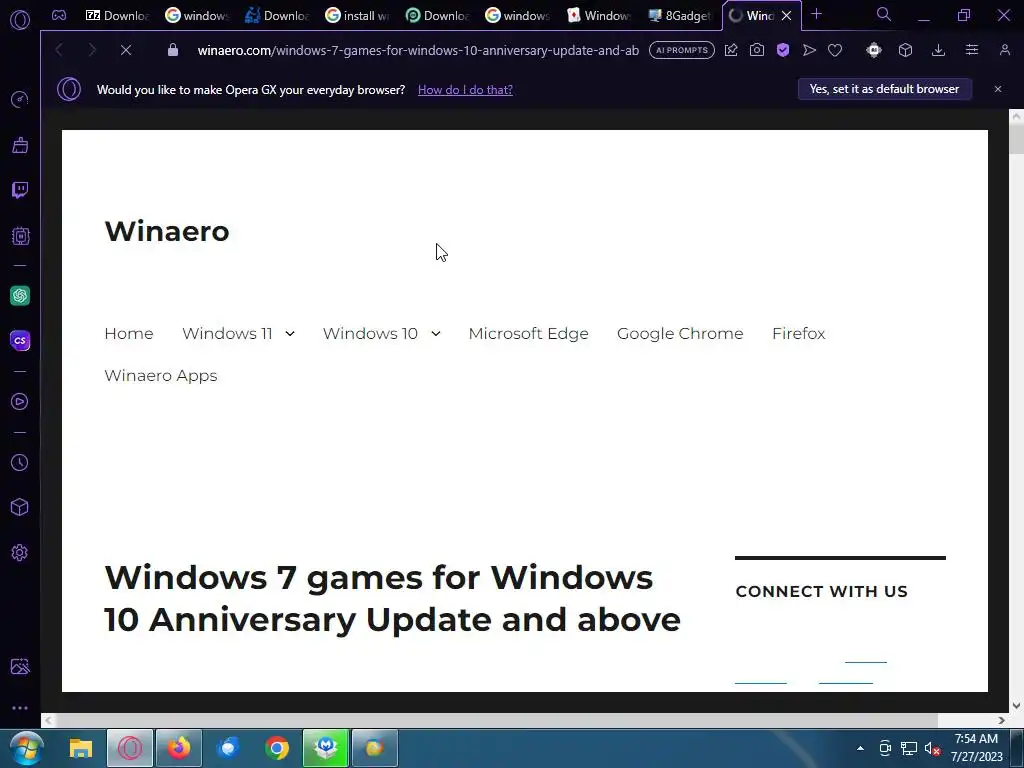Switch to the second 'windows' Google tab
This screenshot has width=1024, height=768.
(519, 15)
